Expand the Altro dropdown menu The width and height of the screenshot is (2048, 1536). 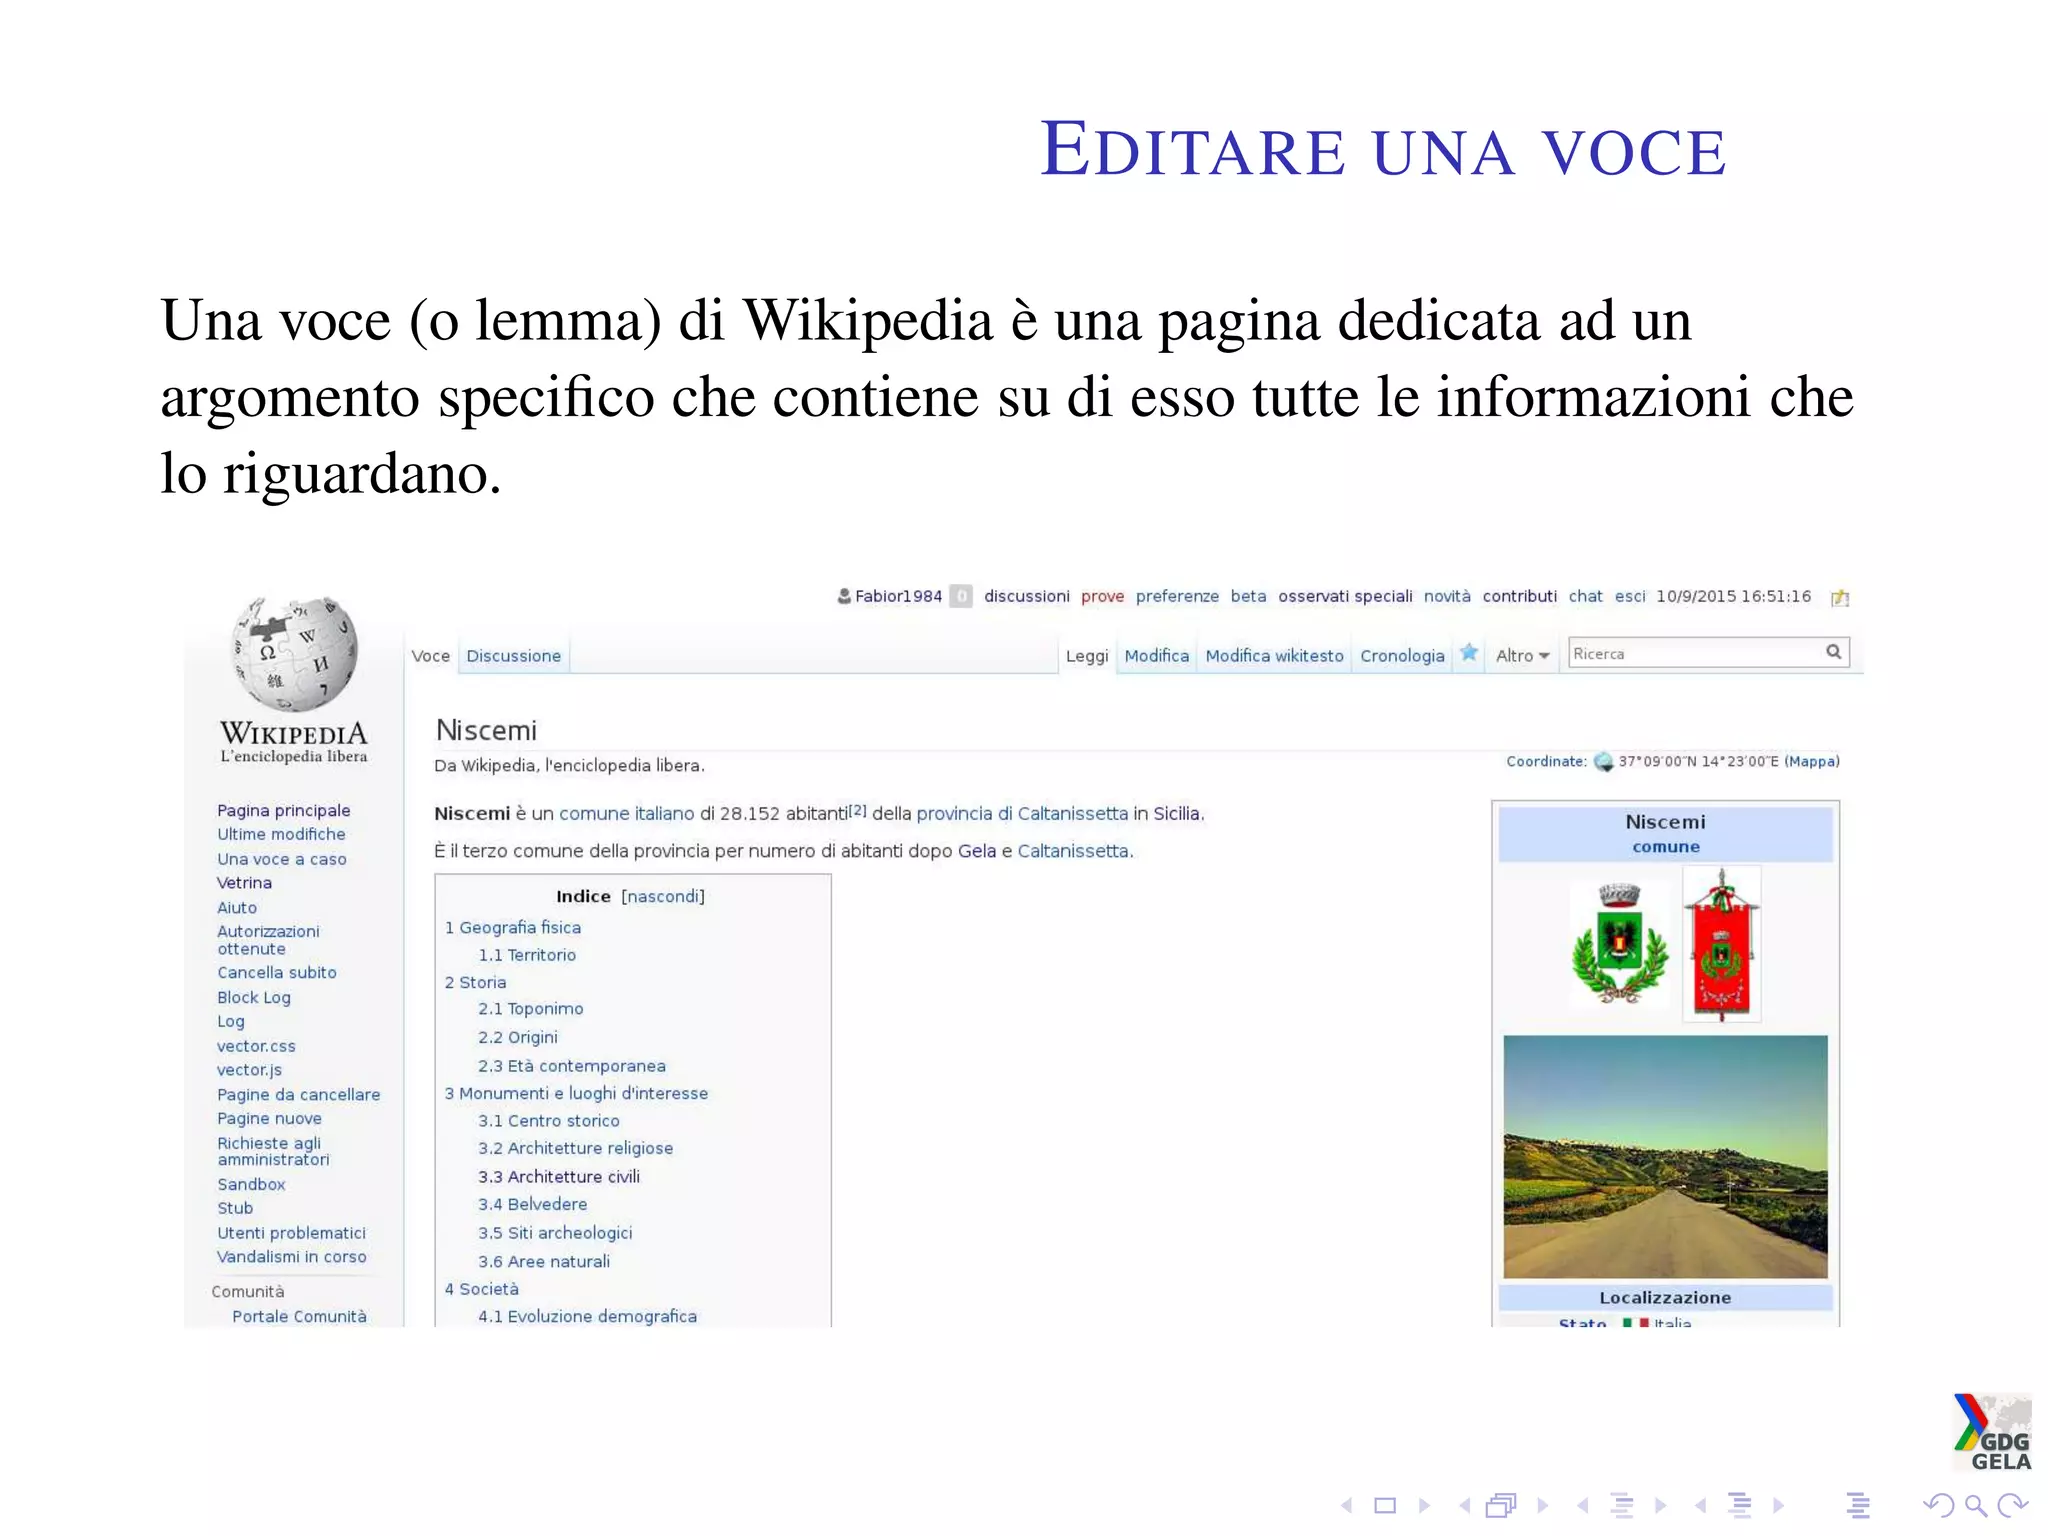[1522, 656]
